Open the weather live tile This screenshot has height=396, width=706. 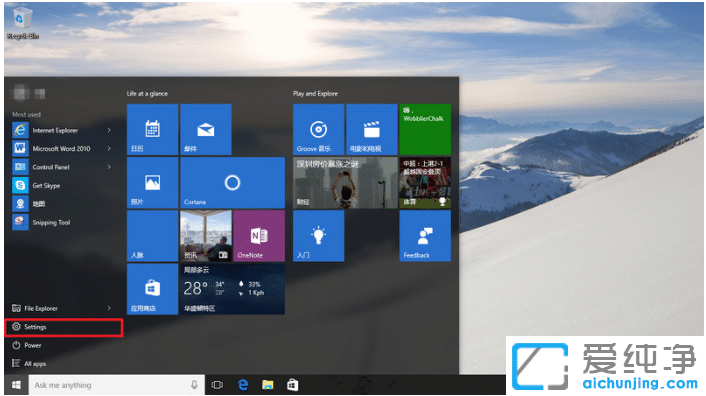click(232, 289)
